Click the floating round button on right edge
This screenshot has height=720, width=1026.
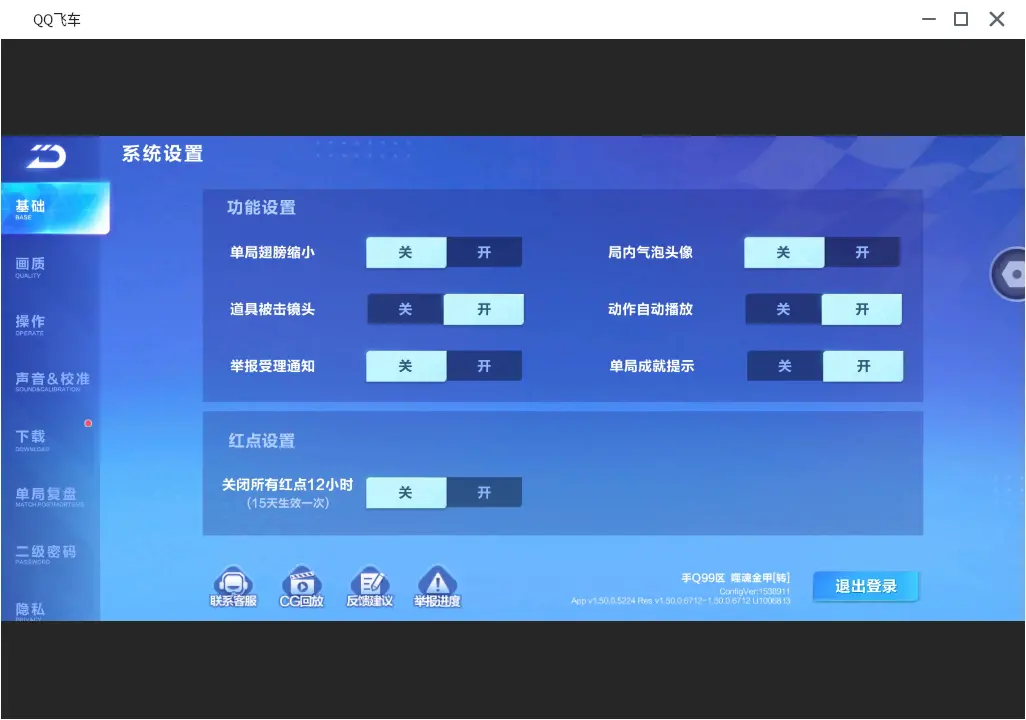click(x=1008, y=274)
